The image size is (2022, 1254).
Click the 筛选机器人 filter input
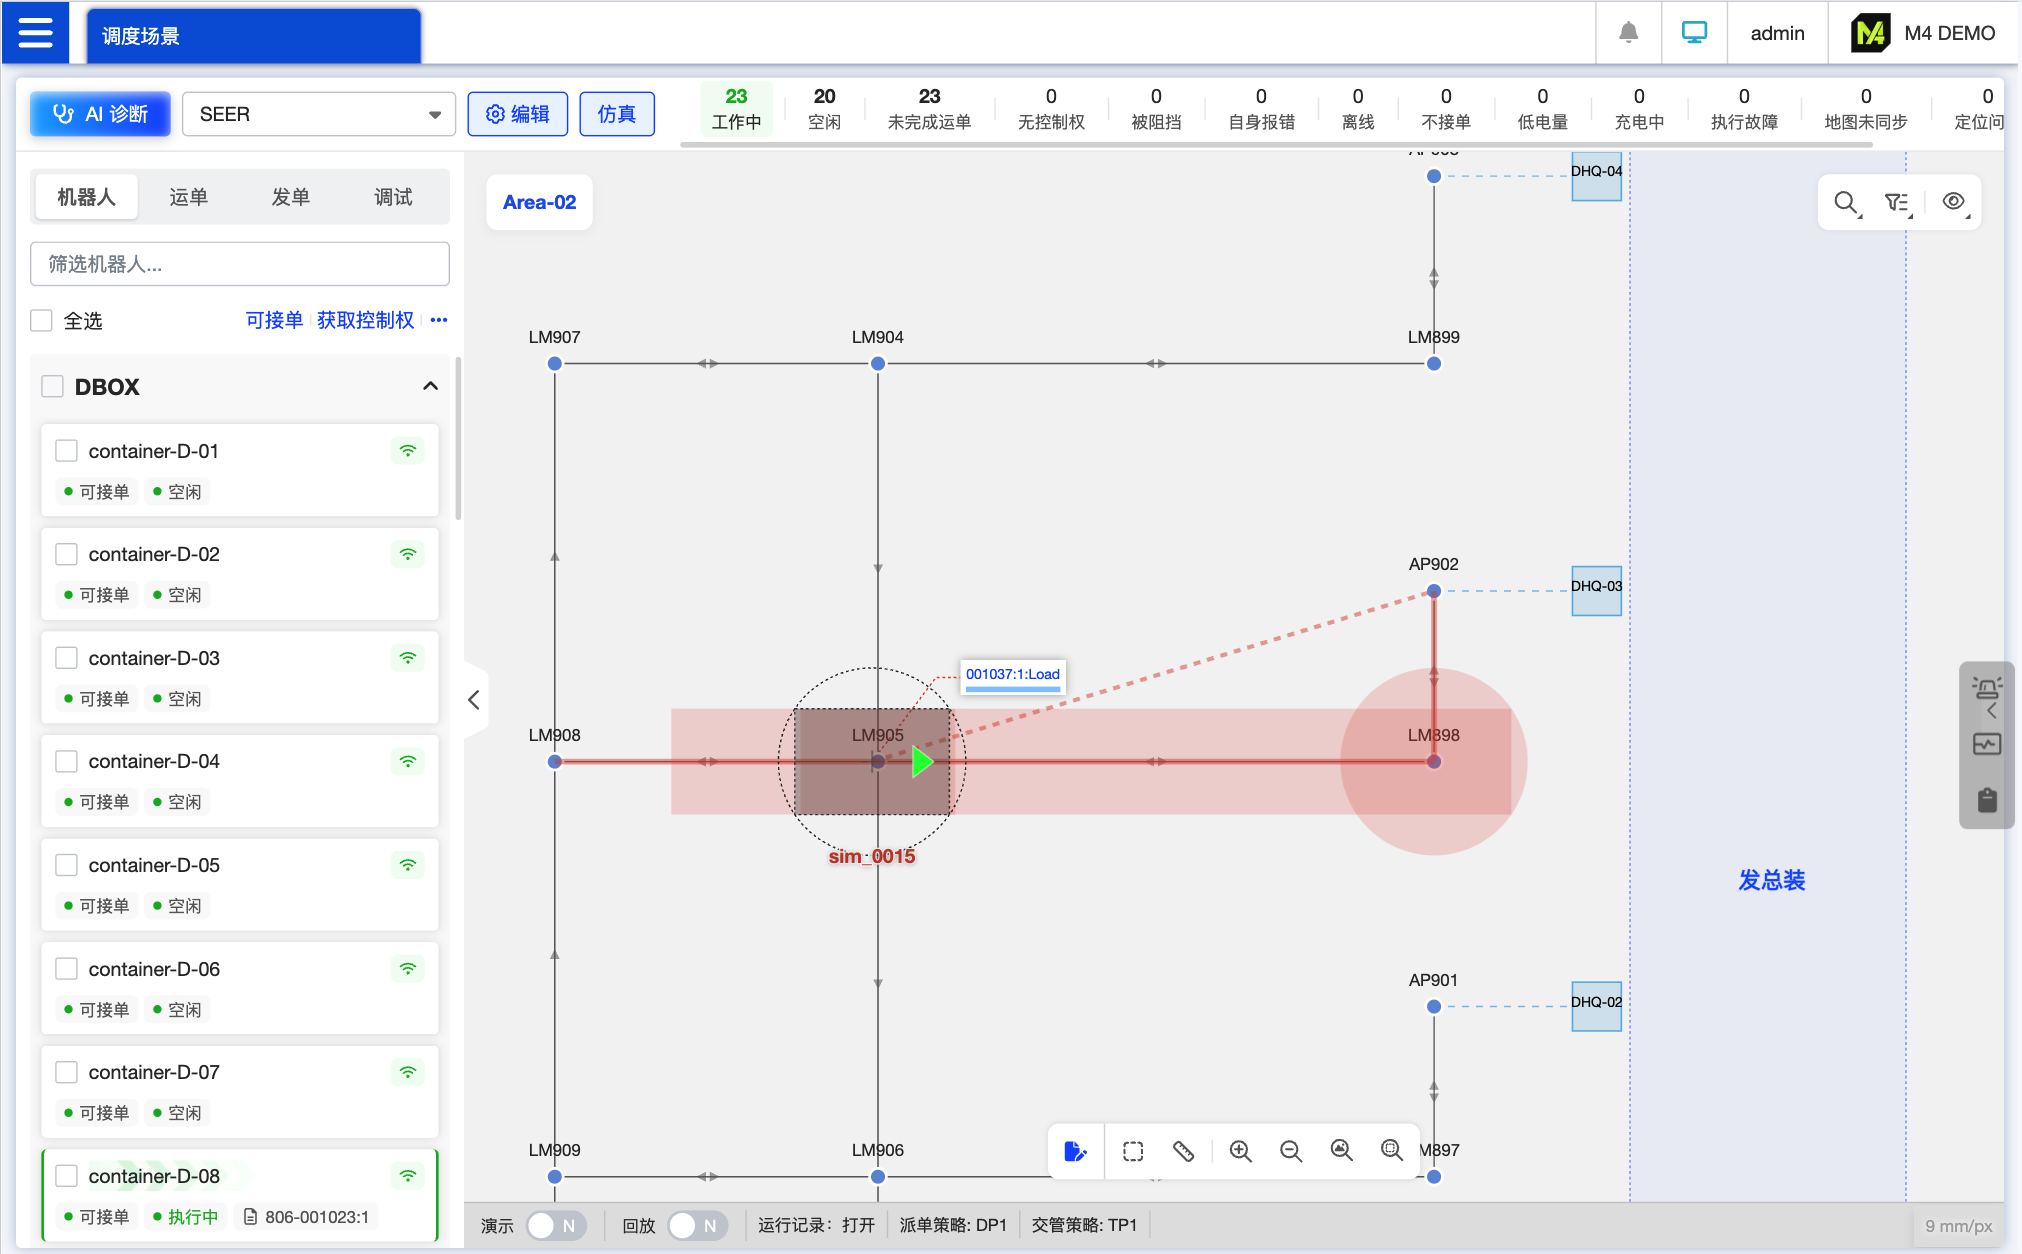point(240,264)
